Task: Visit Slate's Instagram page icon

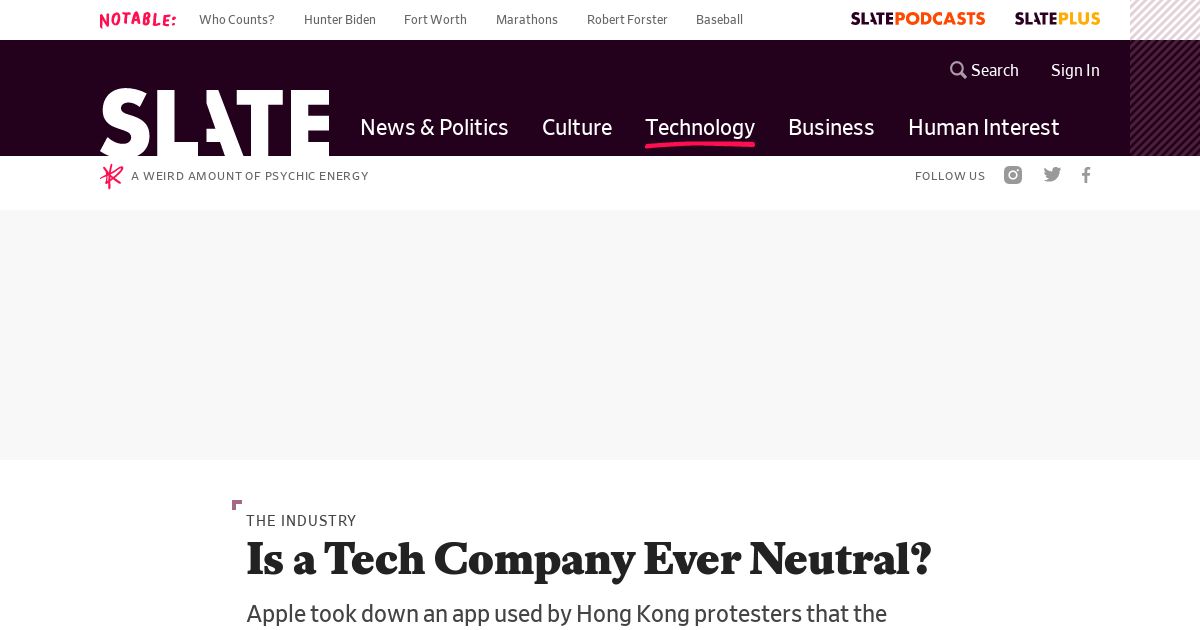Action: (x=1013, y=175)
